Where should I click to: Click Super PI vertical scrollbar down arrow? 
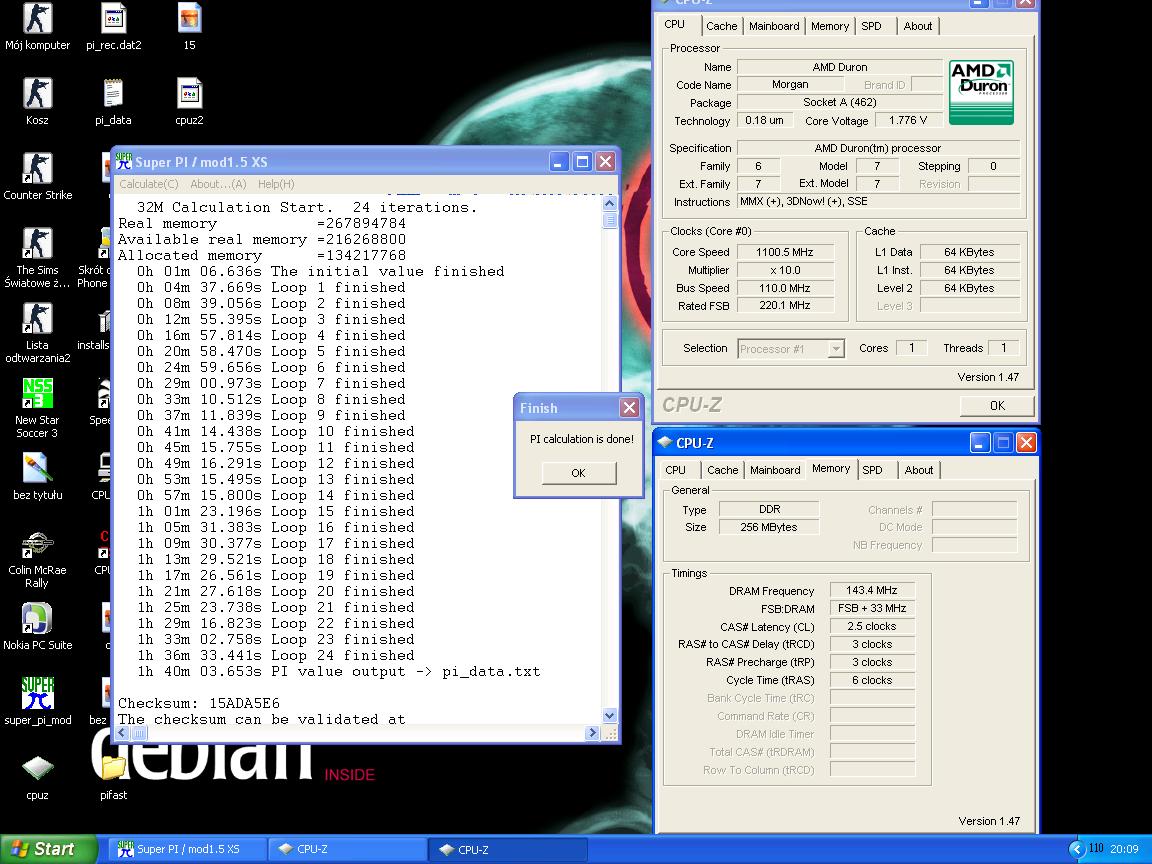(x=609, y=716)
